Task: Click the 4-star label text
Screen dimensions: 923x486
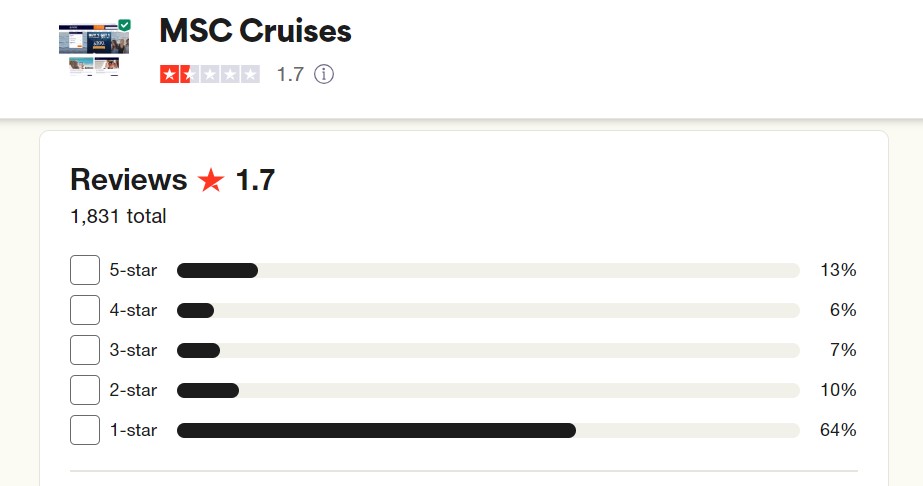Action: coord(134,310)
